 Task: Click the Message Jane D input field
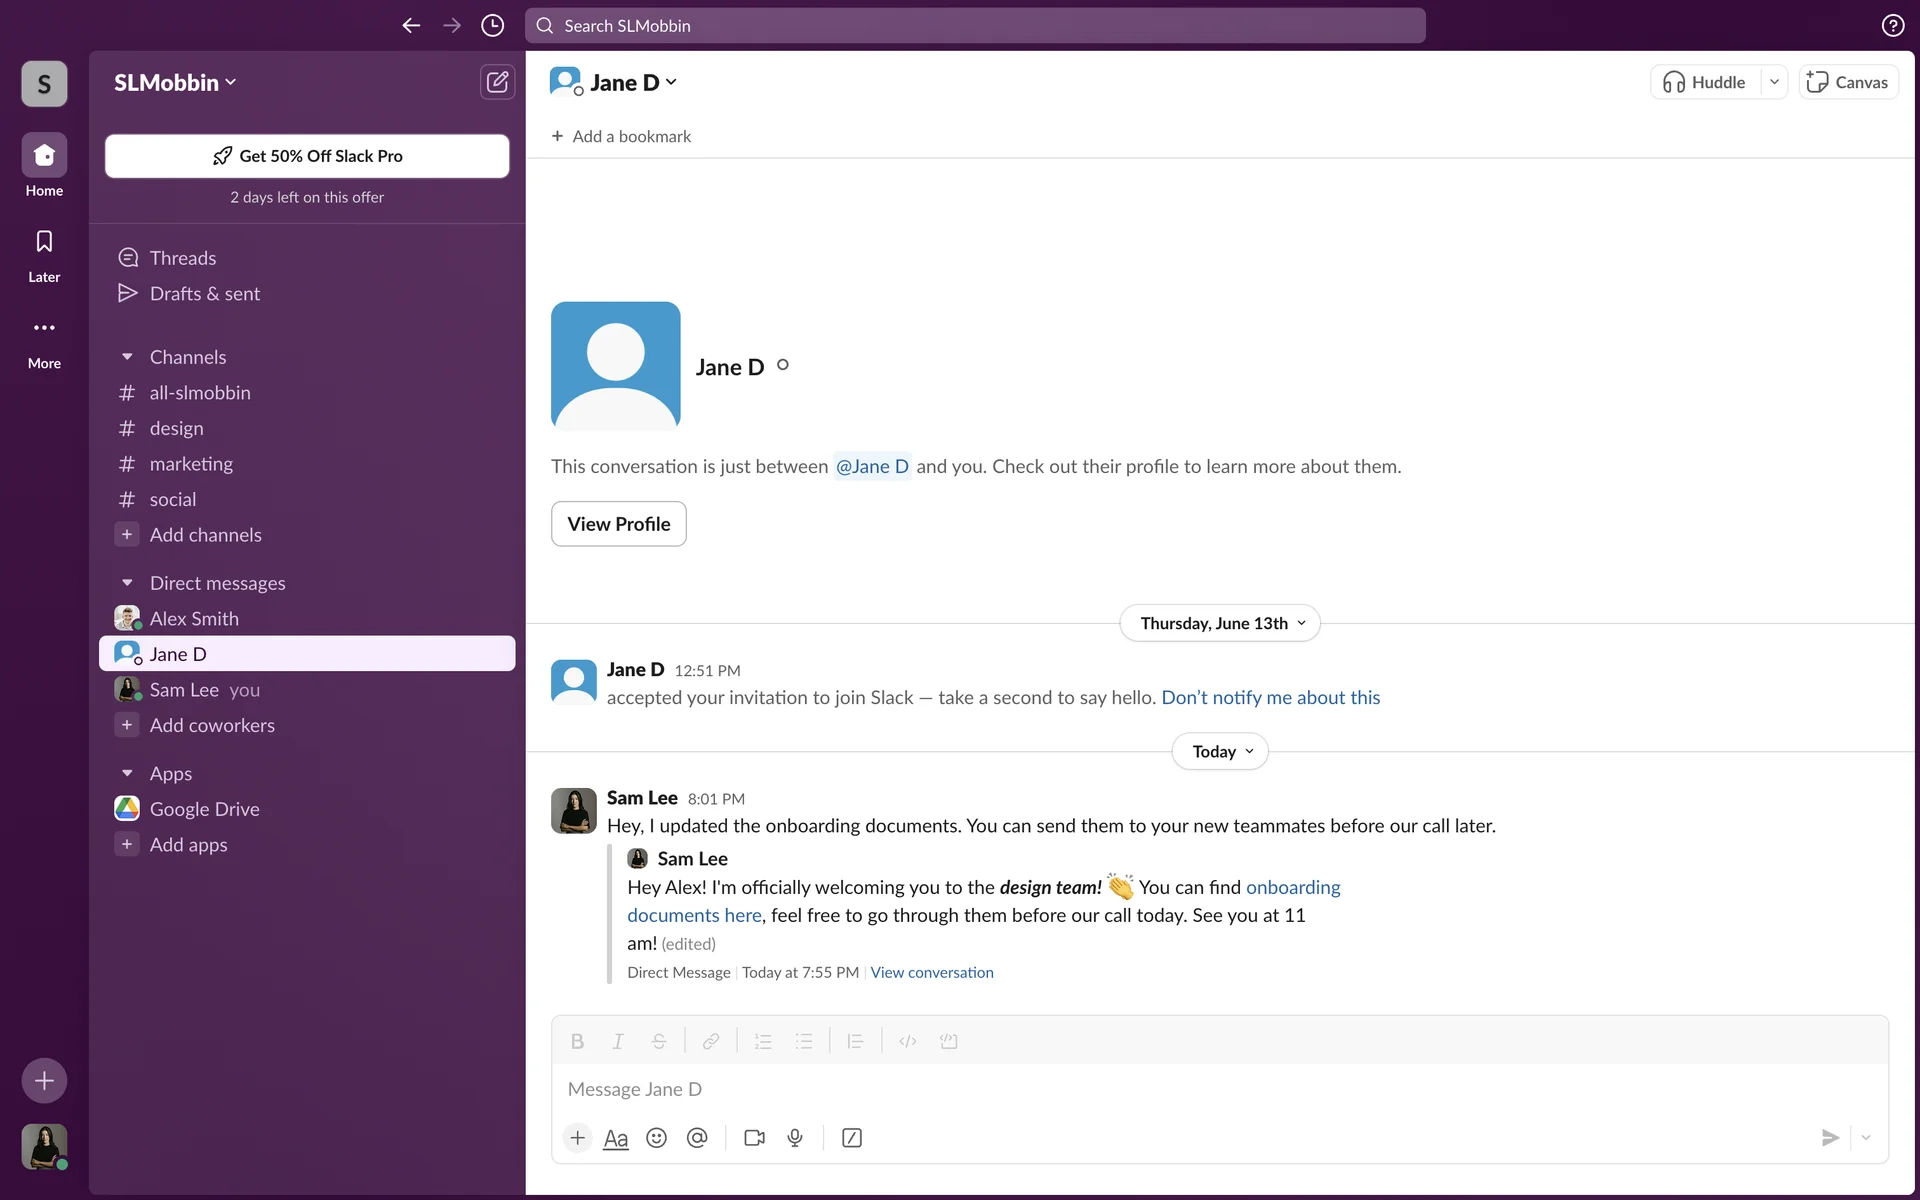point(1200,1089)
